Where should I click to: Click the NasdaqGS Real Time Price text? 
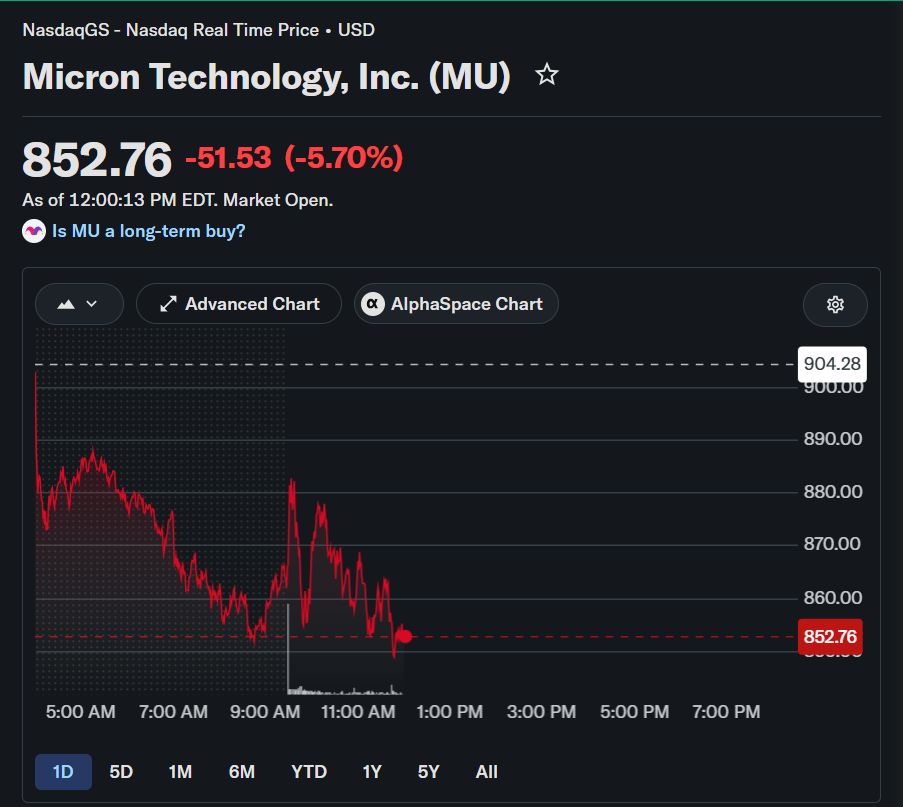coord(199,30)
